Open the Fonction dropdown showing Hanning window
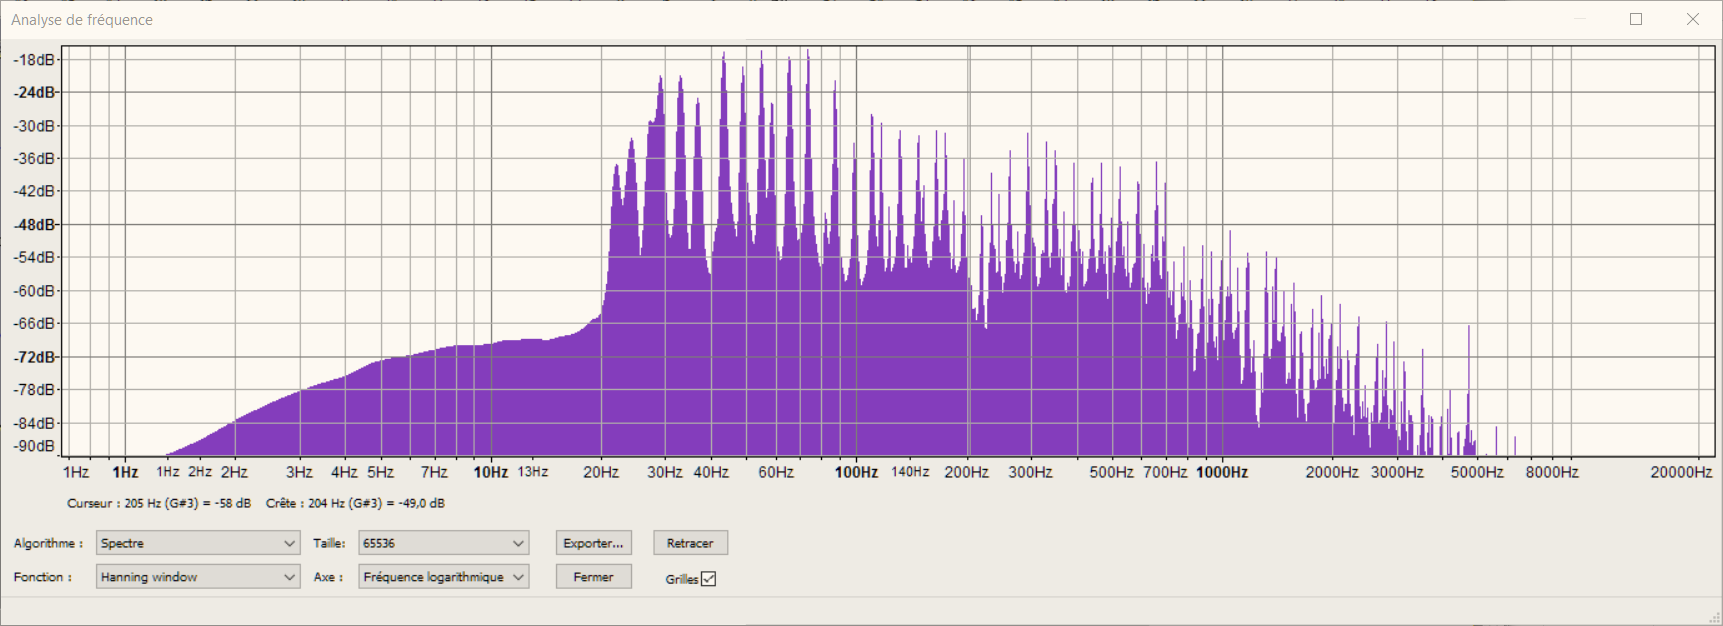Image resolution: width=1723 pixels, height=626 pixels. point(198,577)
